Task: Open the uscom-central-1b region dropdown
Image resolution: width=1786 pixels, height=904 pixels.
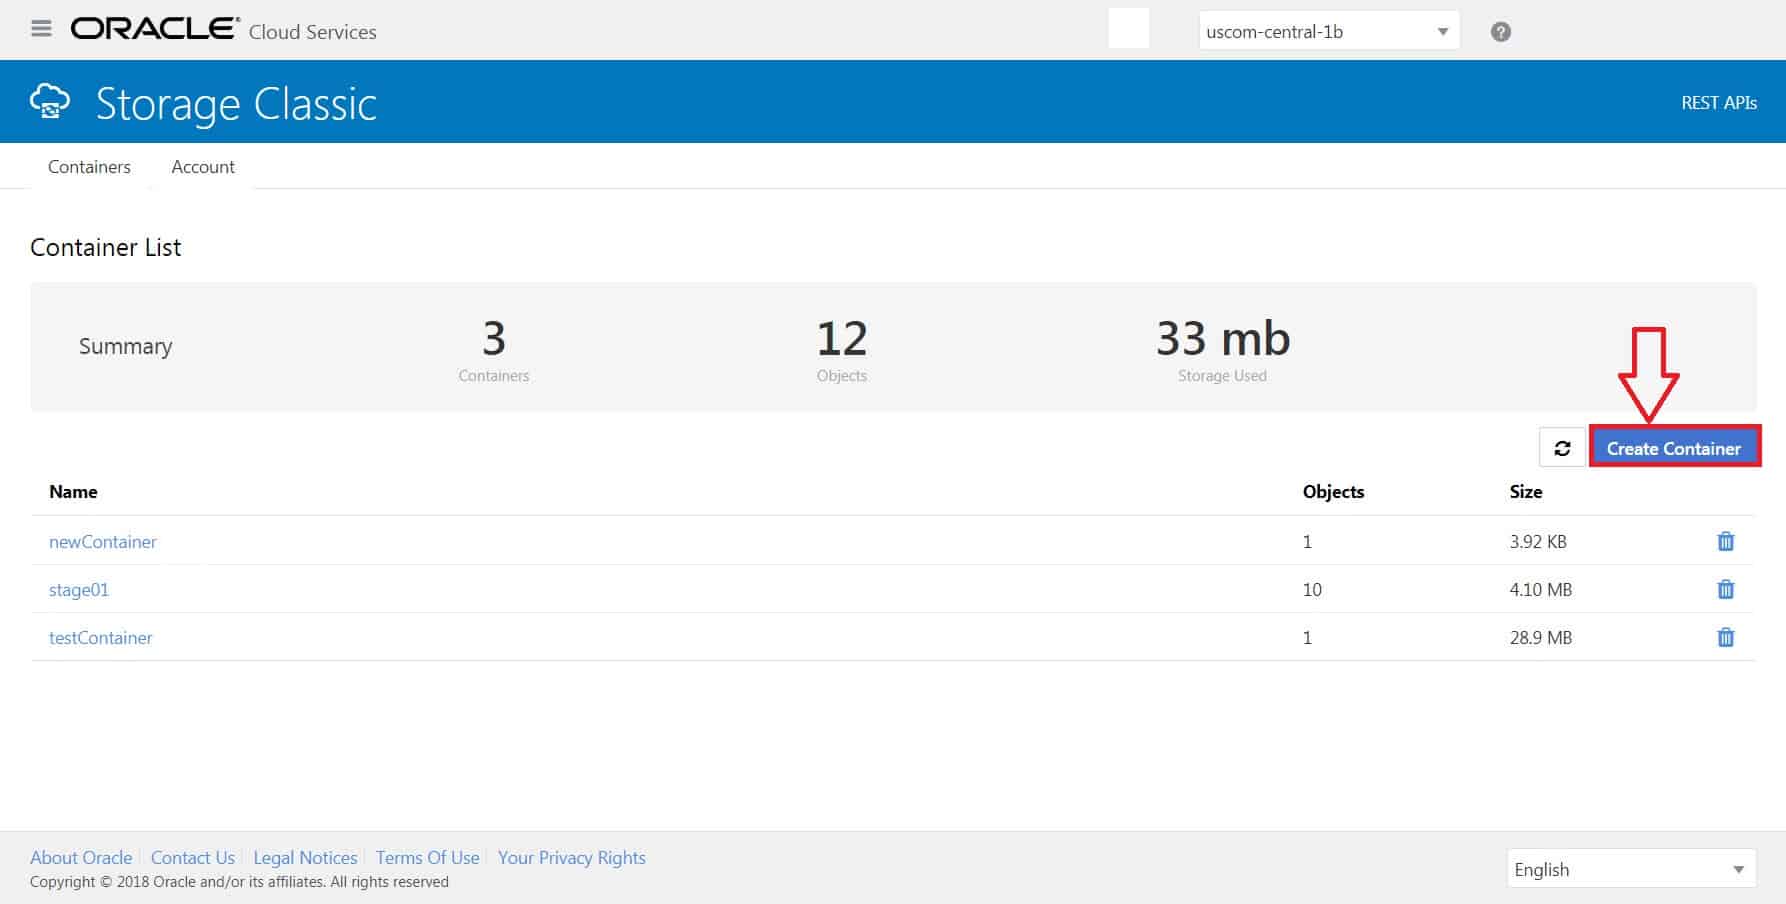Action: tap(1328, 31)
